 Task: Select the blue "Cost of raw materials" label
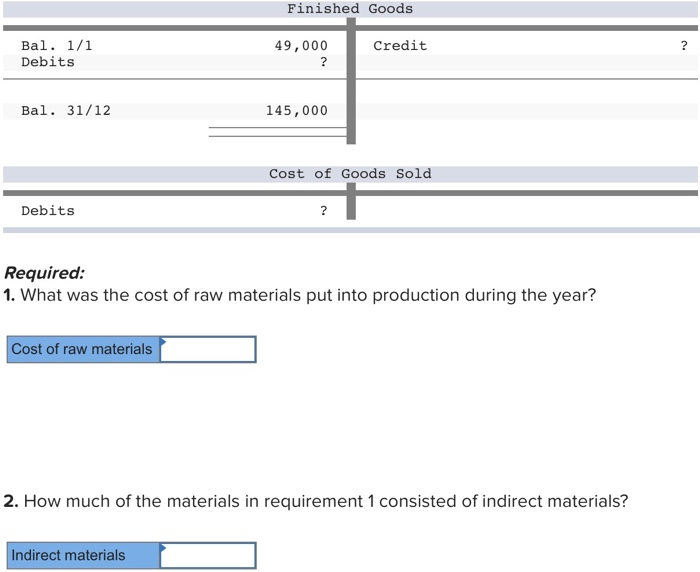(x=82, y=349)
